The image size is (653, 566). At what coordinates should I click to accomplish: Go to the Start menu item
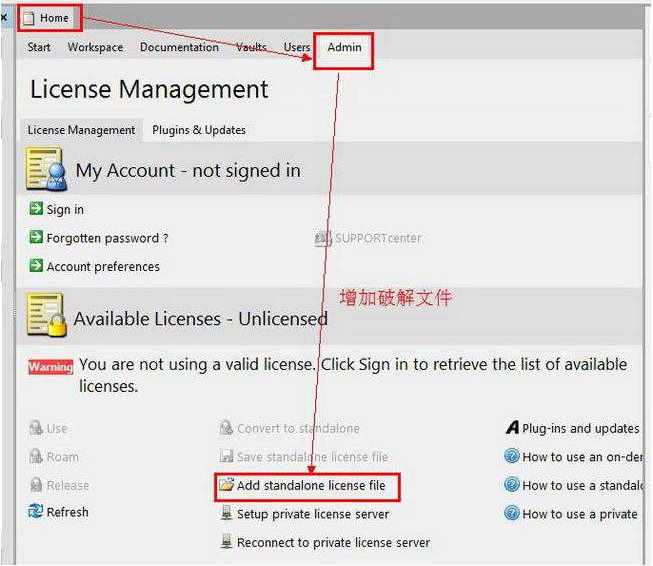click(x=39, y=47)
